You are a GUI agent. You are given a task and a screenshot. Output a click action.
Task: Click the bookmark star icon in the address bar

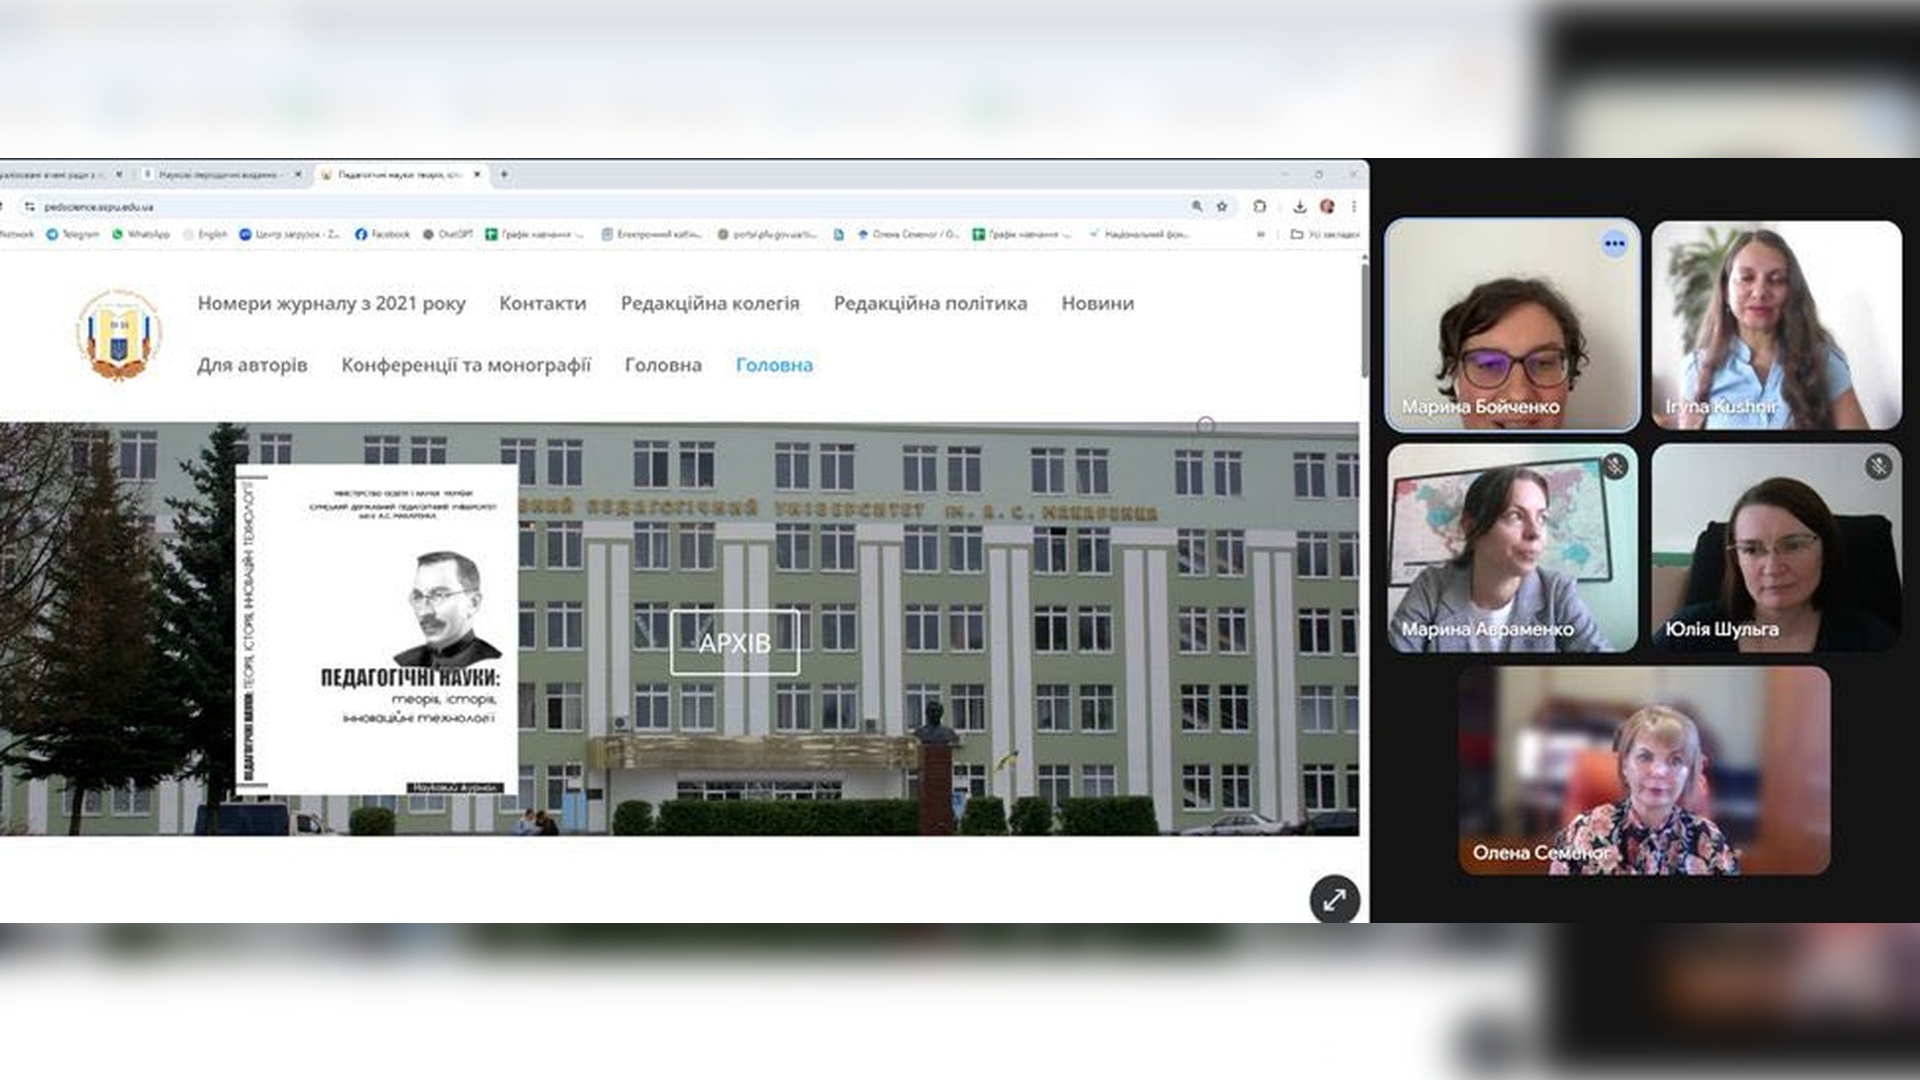point(1222,206)
